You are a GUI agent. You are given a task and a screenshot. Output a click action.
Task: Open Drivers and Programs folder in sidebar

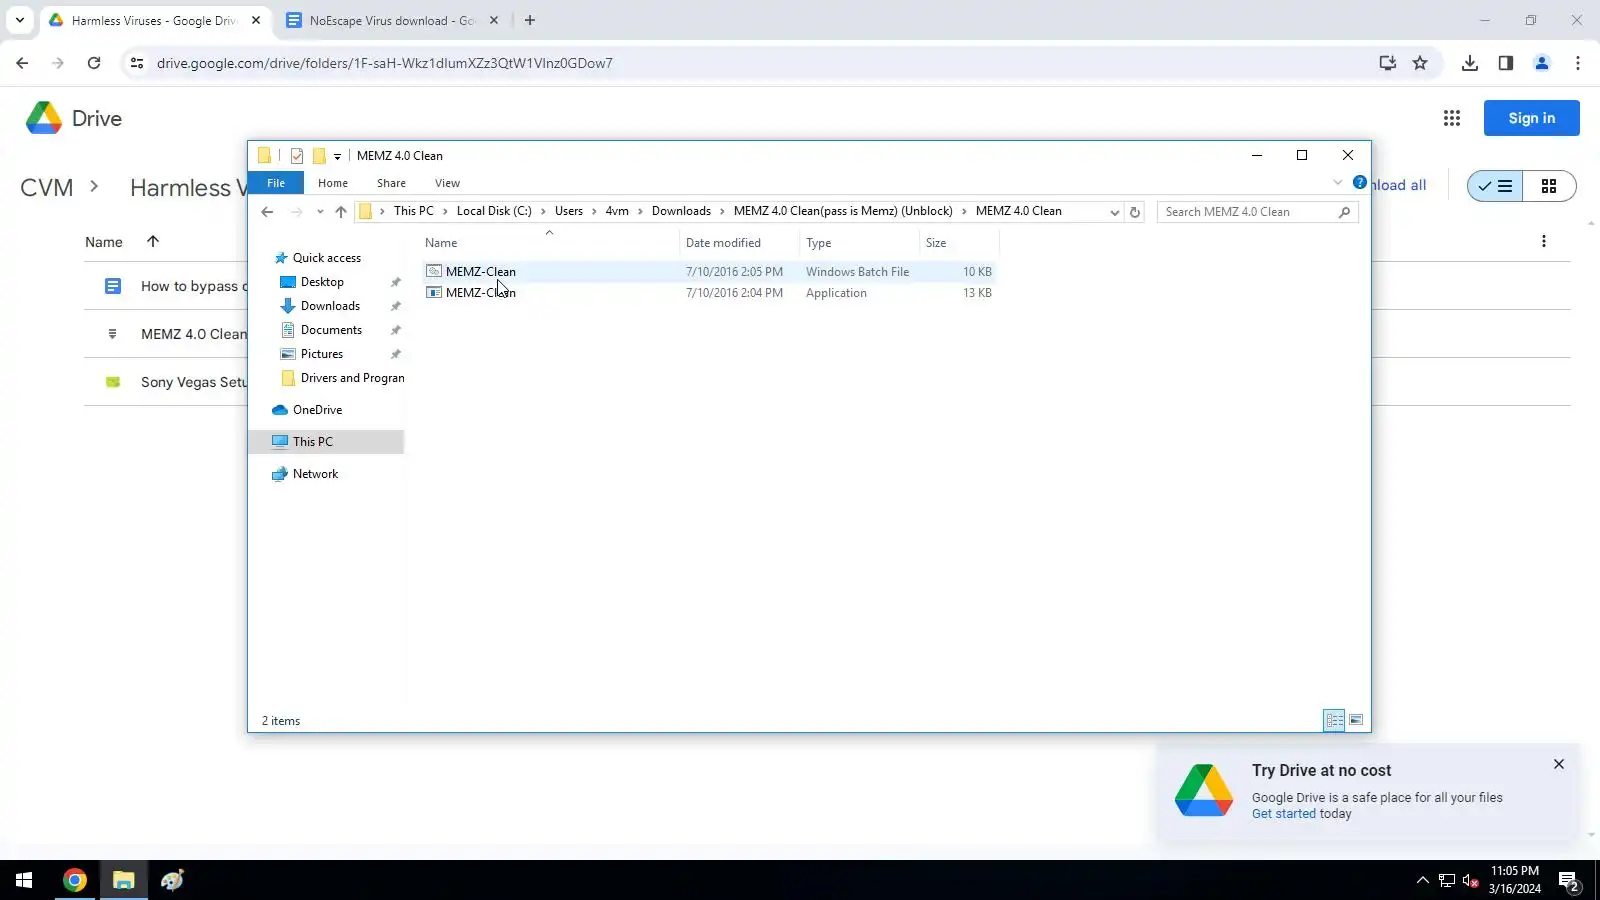coord(342,378)
